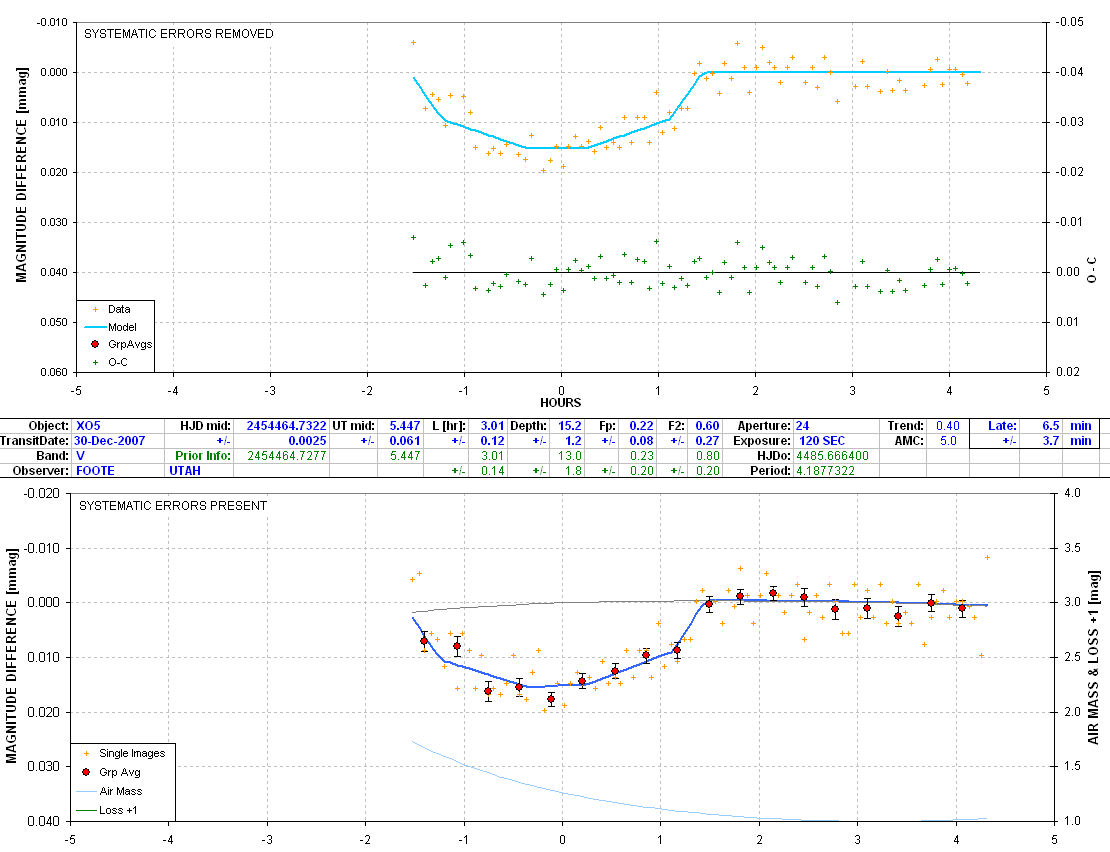Click the UT mid uncertainty 0.061

click(x=405, y=441)
